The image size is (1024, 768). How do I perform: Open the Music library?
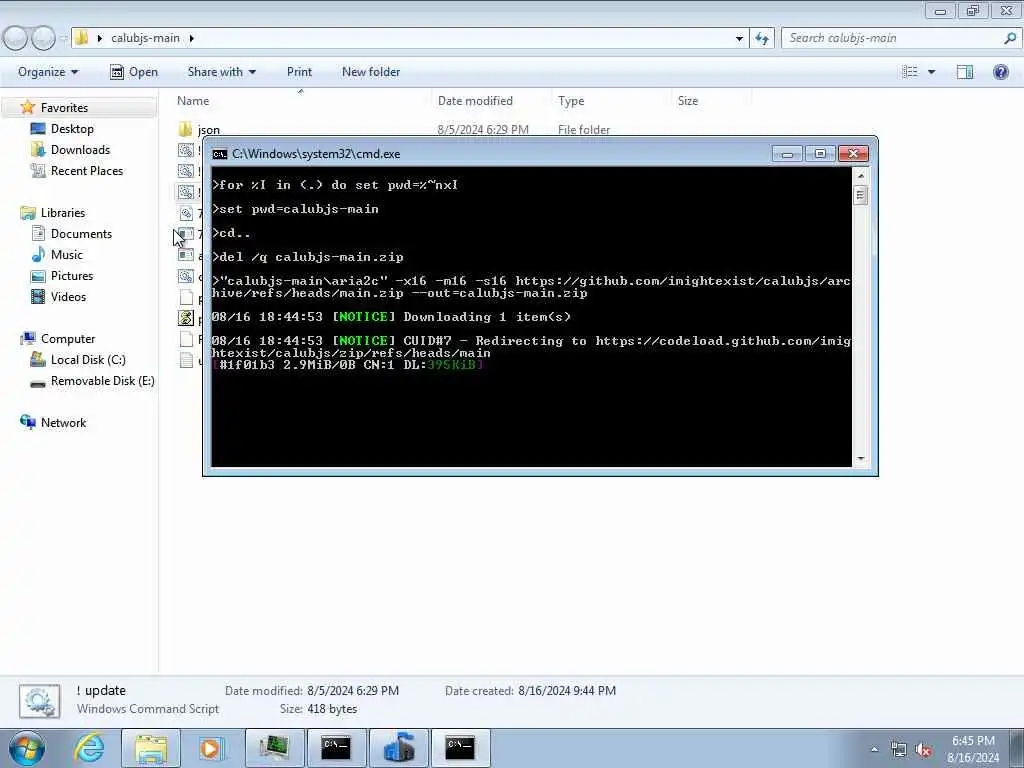click(67, 255)
